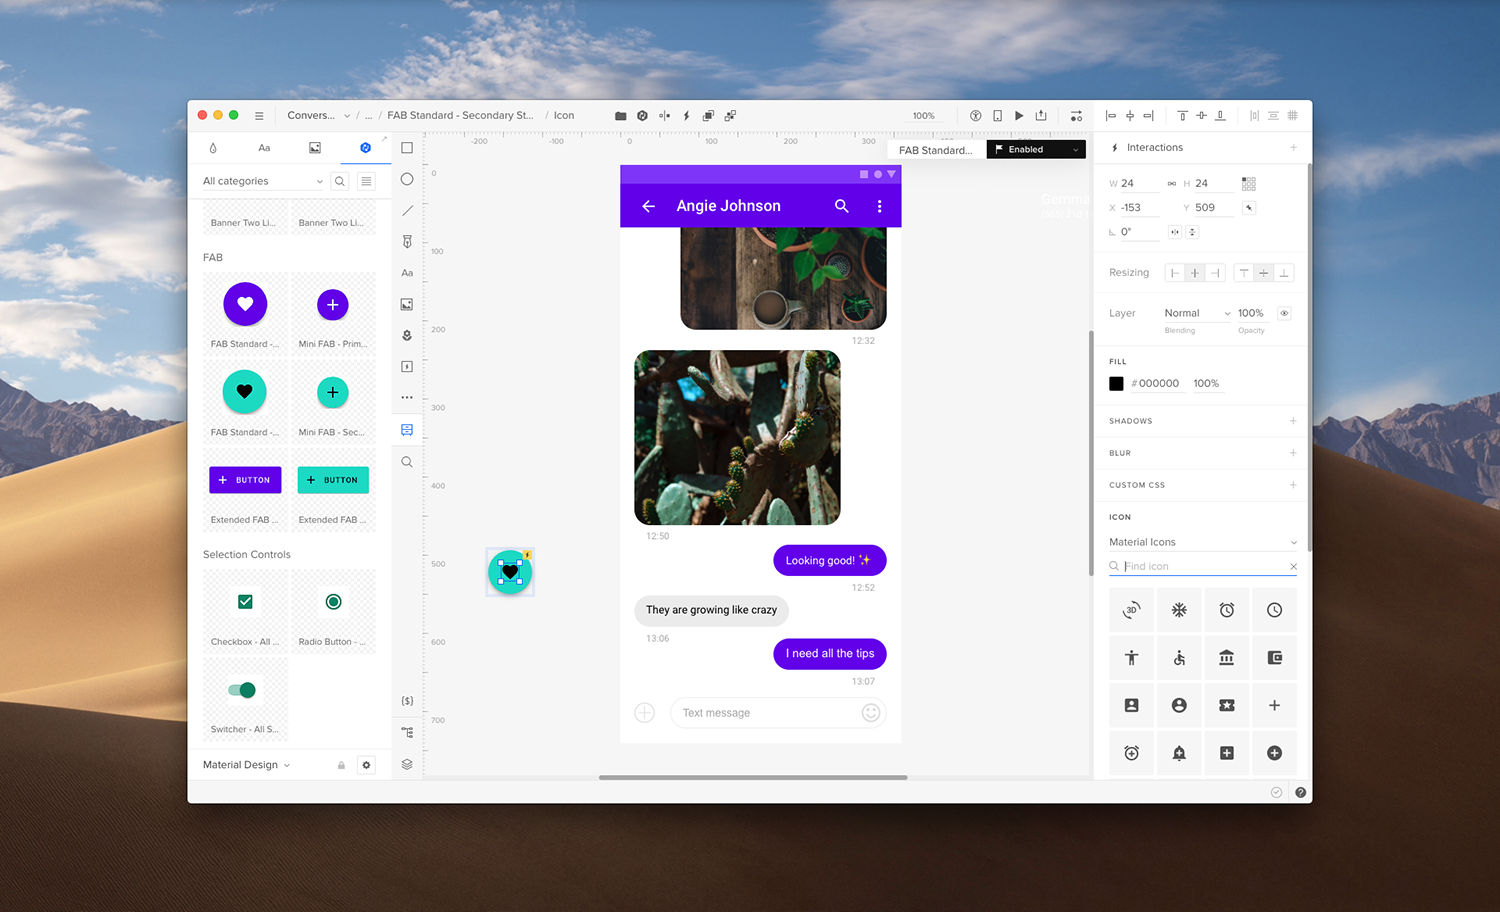1500x912 pixels.
Task: Open Material Icons set dropdown
Action: 1202,542
